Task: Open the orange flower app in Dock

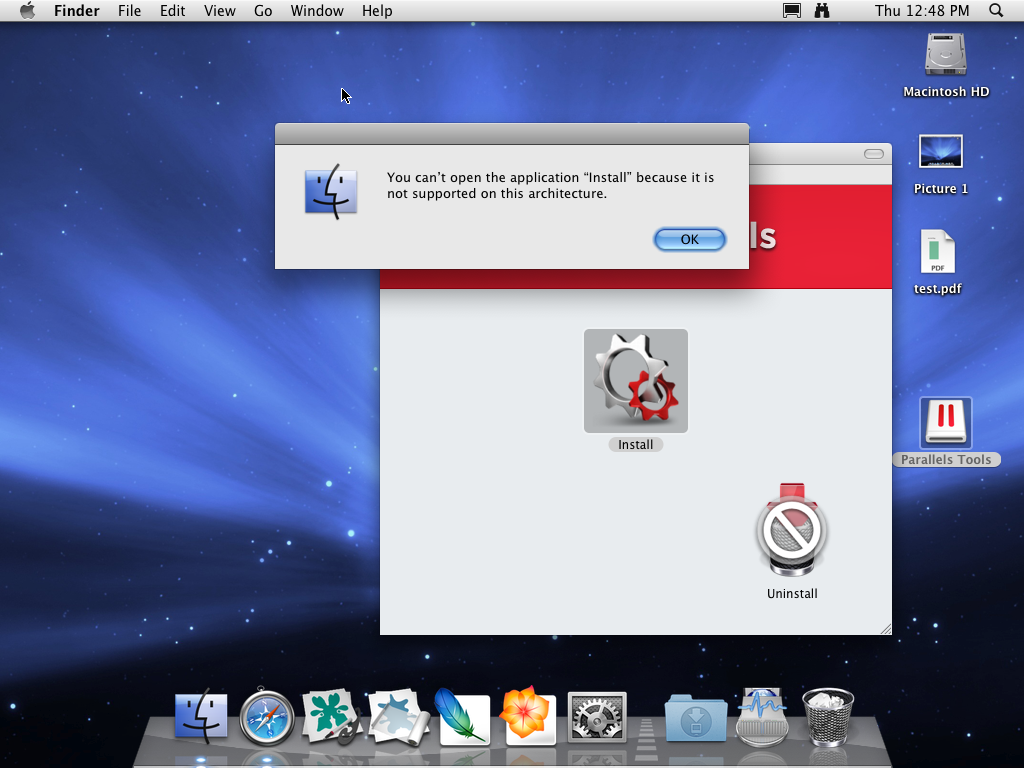Action: pyautogui.click(x=528, y=715)
